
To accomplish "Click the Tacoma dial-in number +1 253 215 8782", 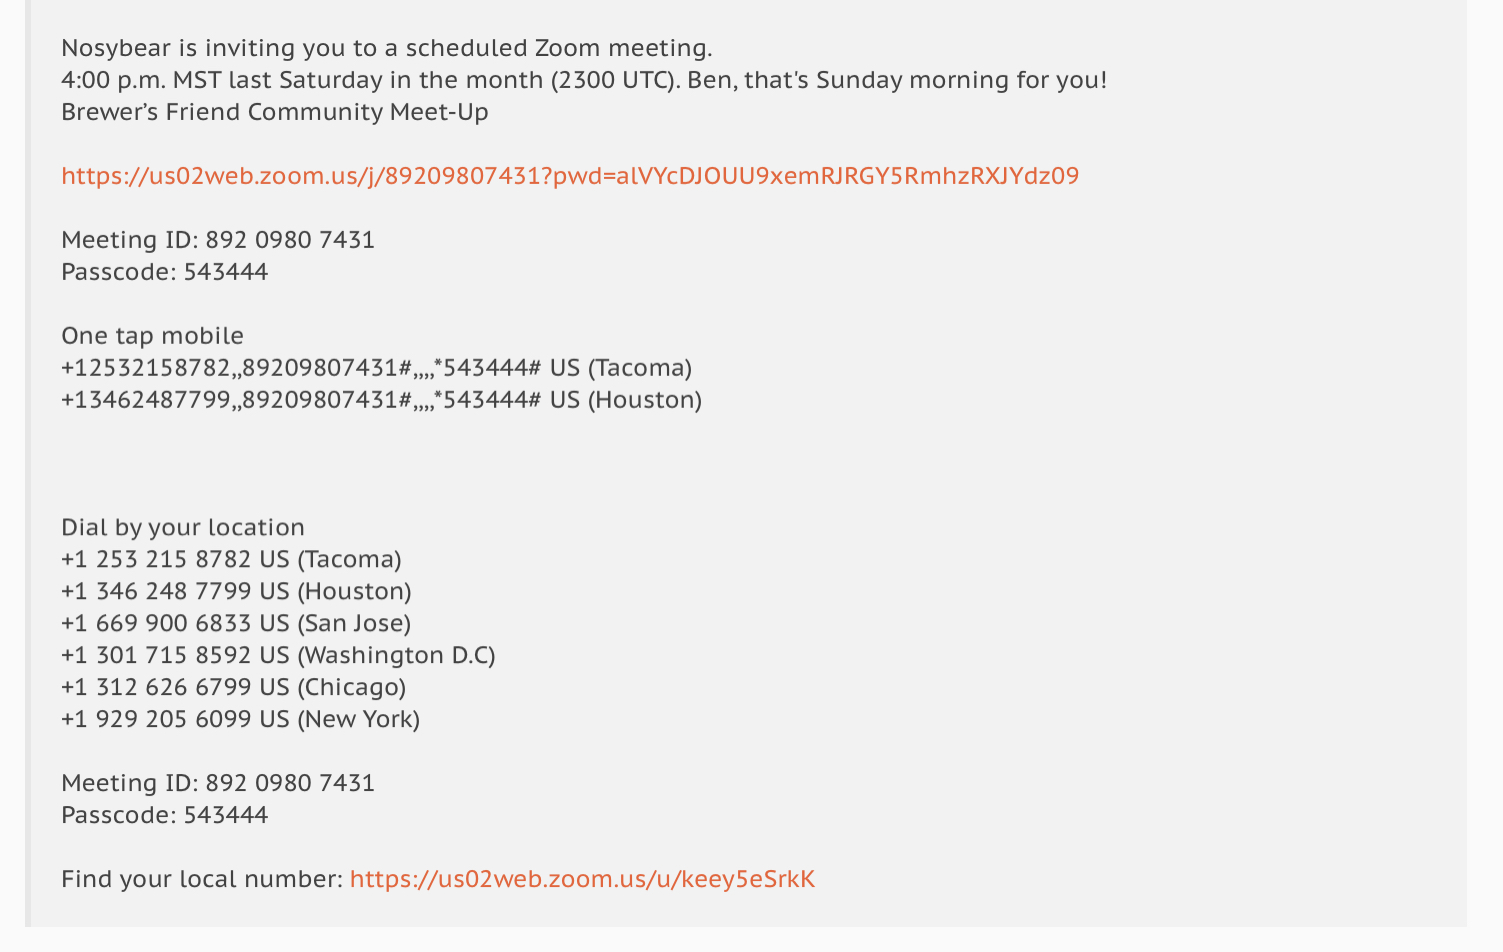I will click(x=231, y=559).
